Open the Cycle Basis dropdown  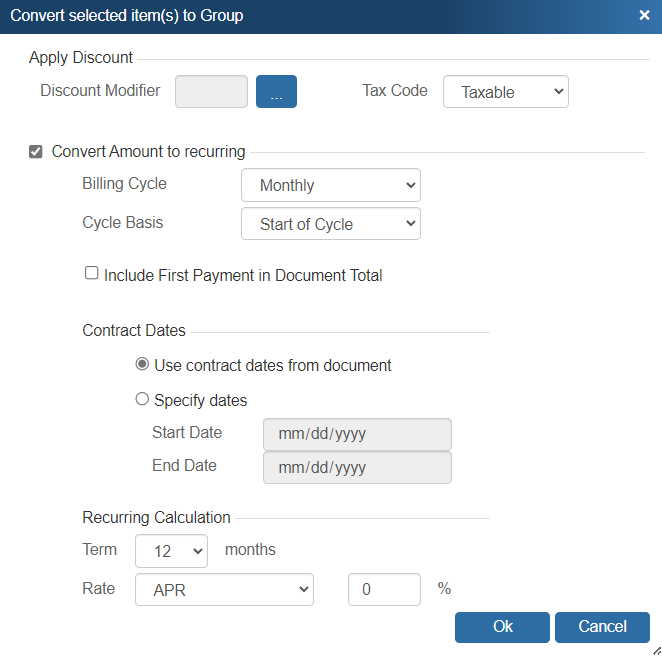[x=330, y=224]
